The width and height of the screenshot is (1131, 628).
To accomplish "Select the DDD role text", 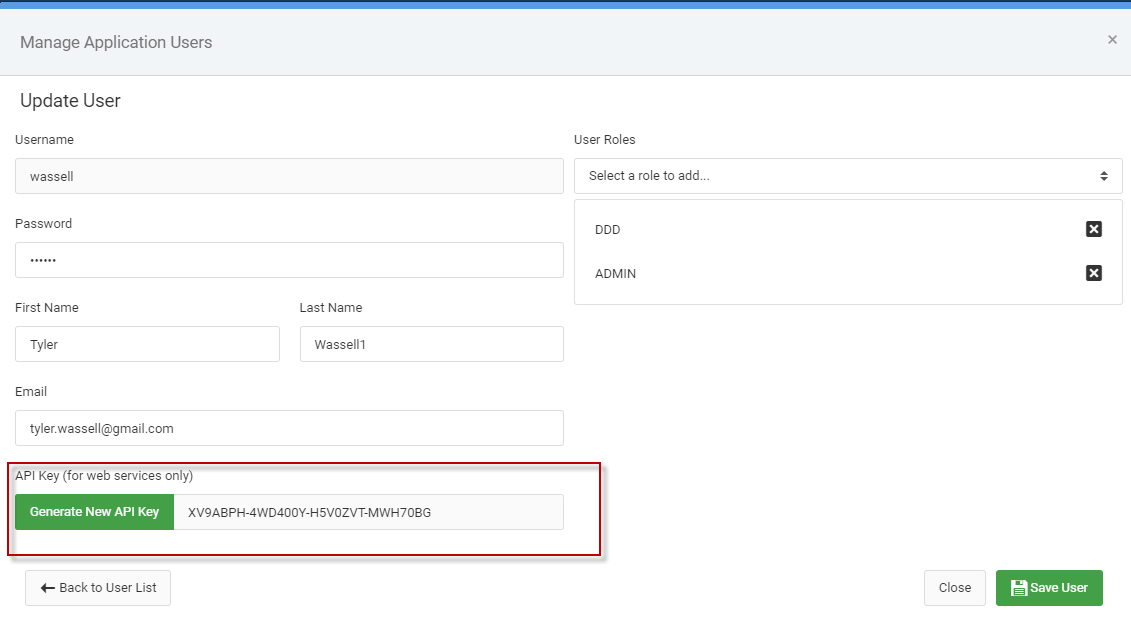I will click(607, 229).
